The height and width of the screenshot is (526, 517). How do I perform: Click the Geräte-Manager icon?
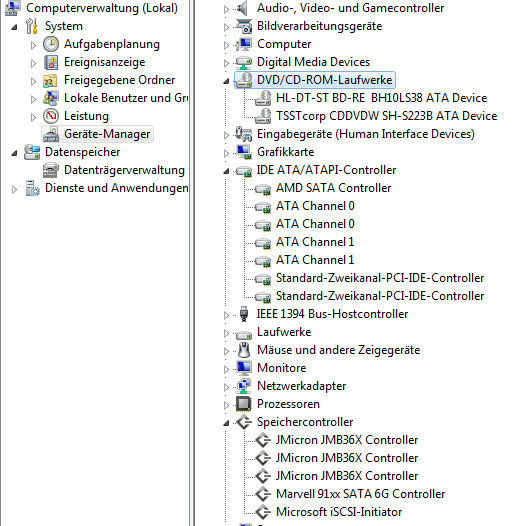(51, 134)
